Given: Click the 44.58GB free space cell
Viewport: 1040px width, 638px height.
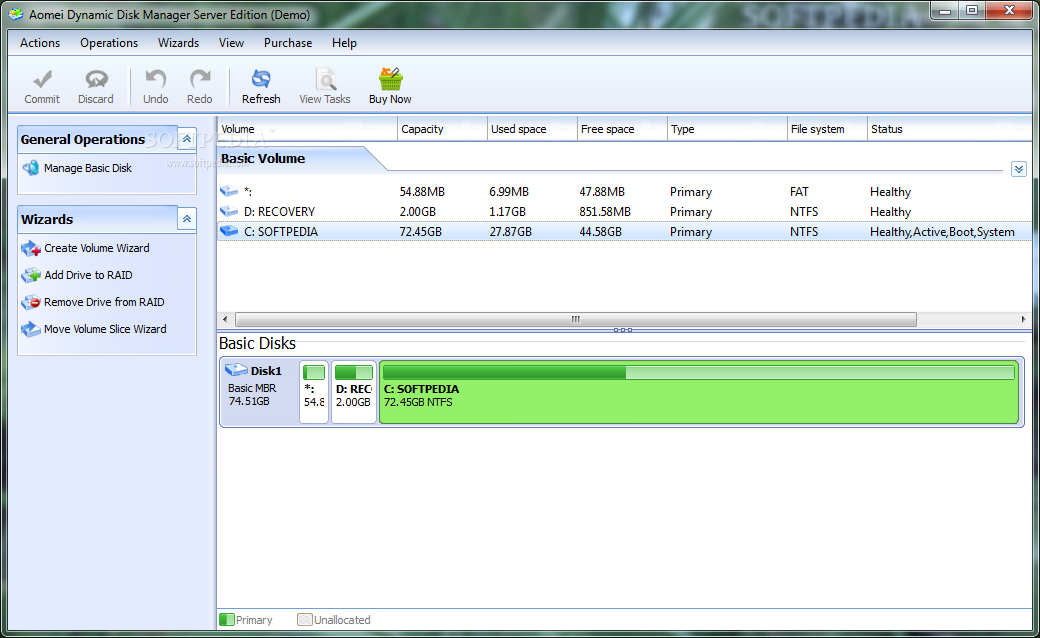Looking at the screenshot, I should click(600, 231).
